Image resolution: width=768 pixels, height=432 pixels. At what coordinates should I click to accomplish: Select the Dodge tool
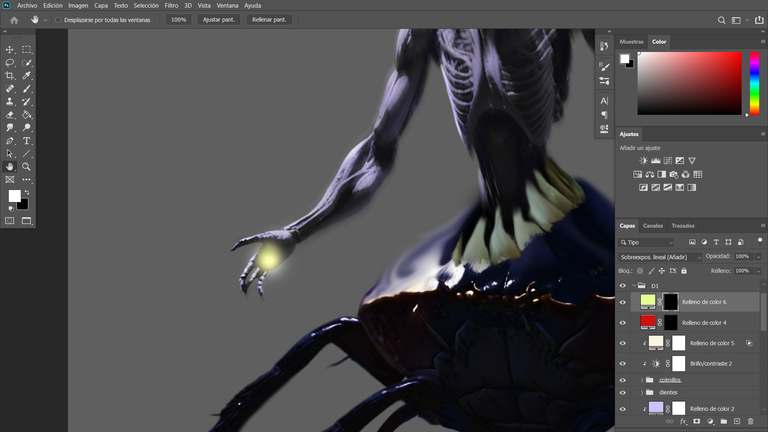26,127
